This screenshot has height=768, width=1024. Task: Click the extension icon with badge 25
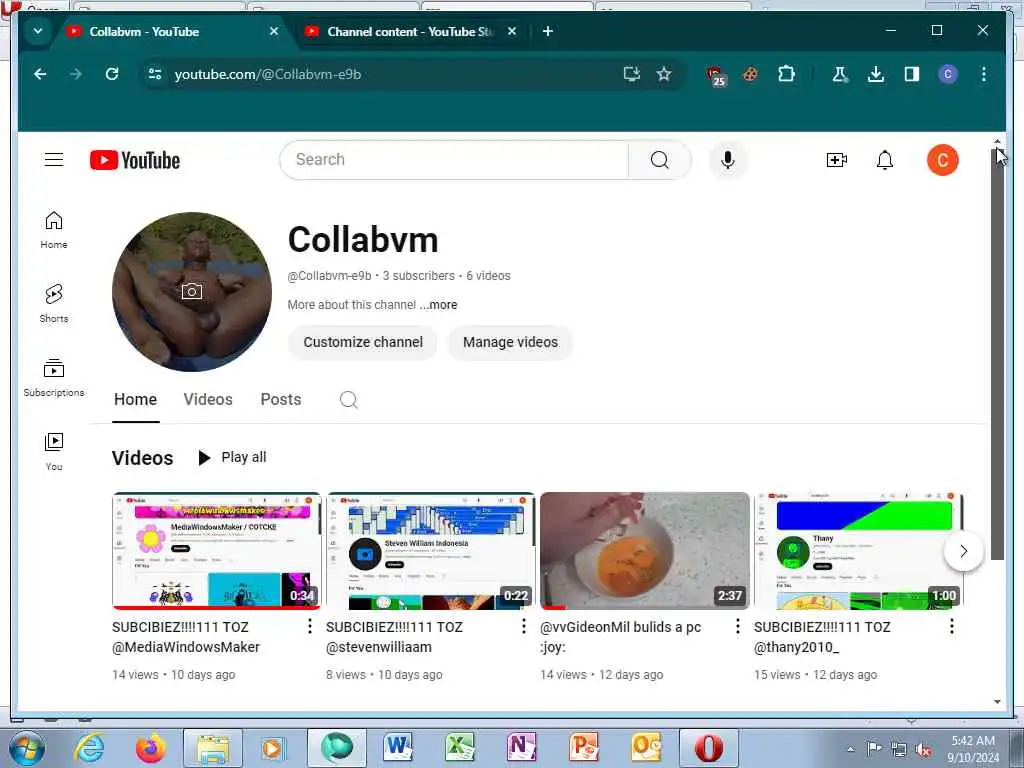(x=716, y=76)
